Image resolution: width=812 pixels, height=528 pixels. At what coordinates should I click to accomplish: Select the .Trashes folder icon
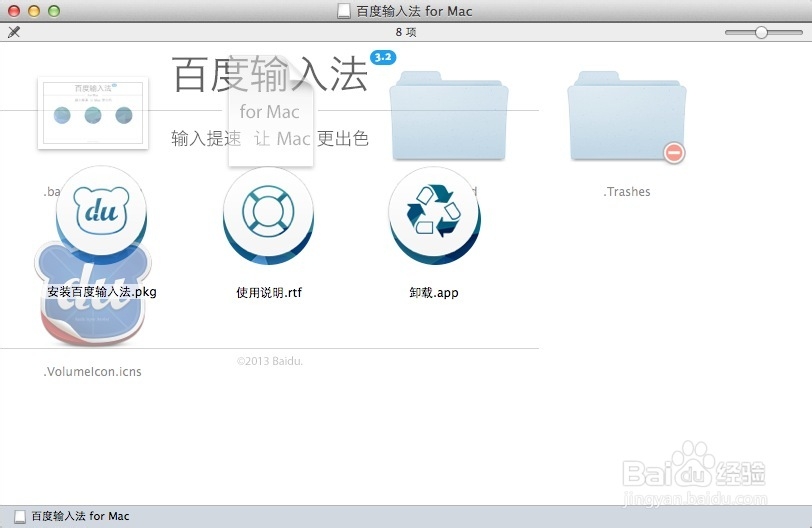tap(627, 116)
